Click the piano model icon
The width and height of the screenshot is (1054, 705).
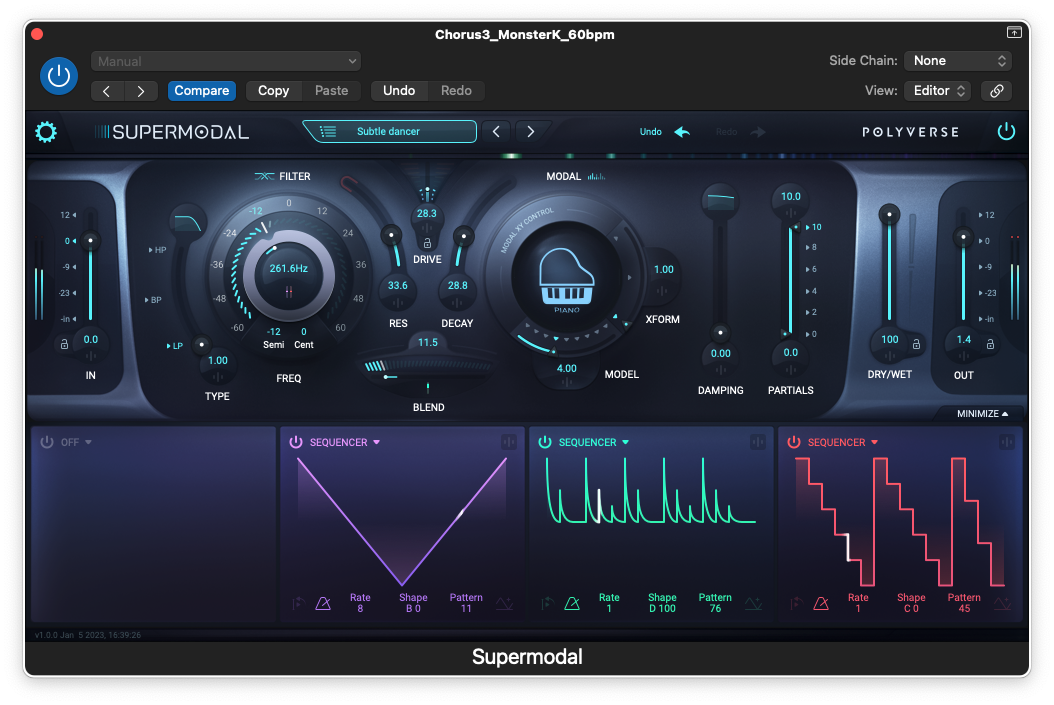pos(566,276)
